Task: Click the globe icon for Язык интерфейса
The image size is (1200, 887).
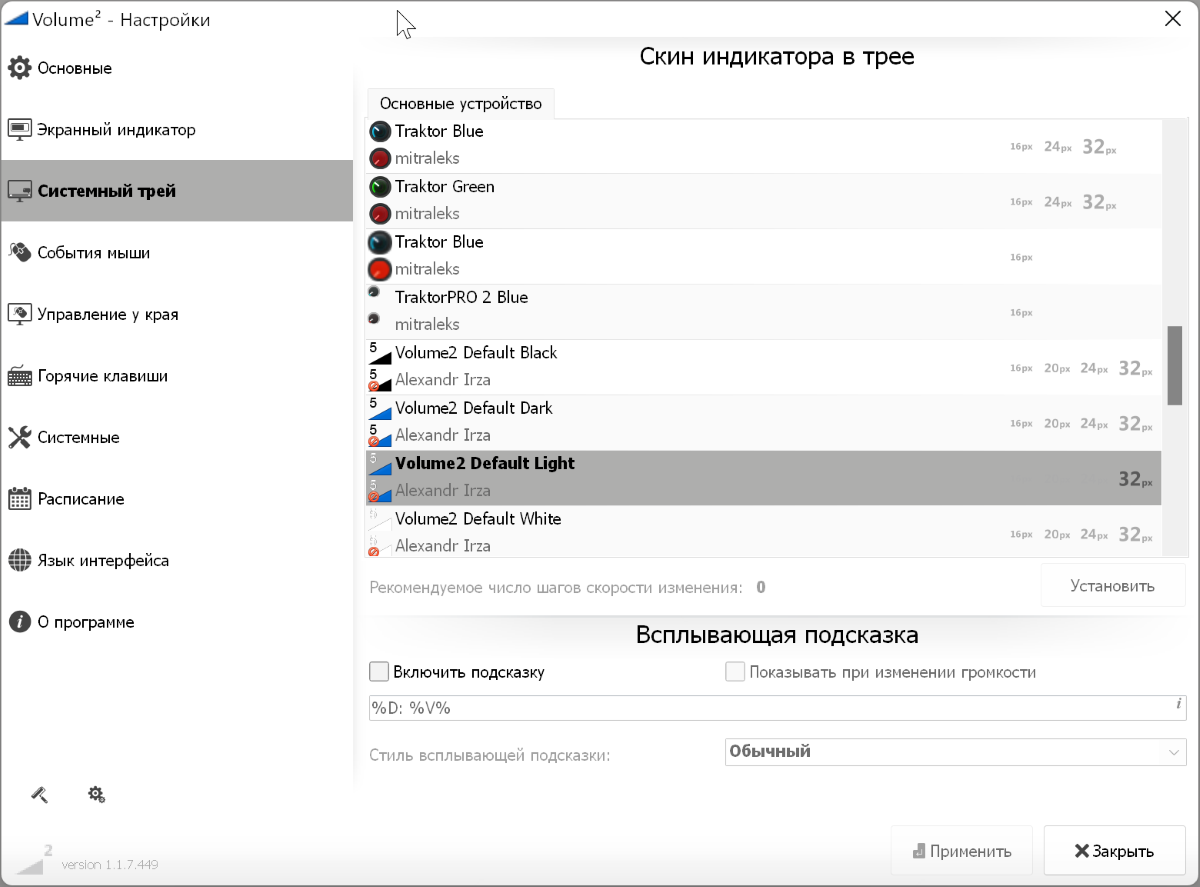Action: tap(19, 560)
